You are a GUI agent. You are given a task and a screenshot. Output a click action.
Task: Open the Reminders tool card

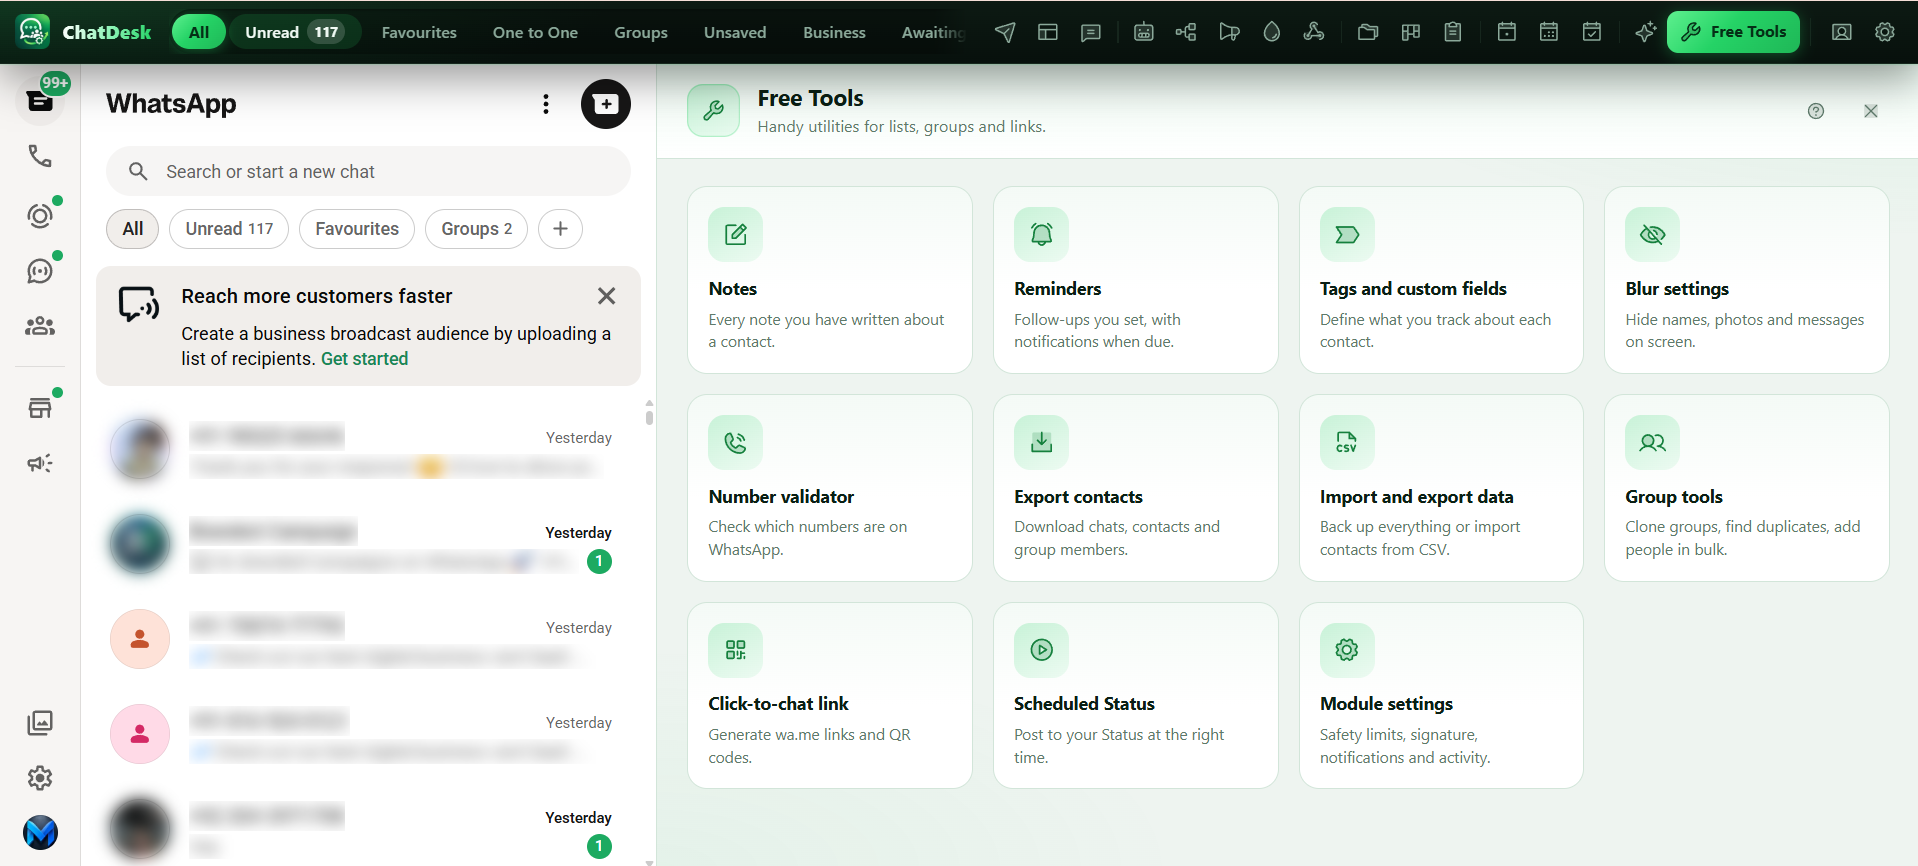pos(1136,280)
